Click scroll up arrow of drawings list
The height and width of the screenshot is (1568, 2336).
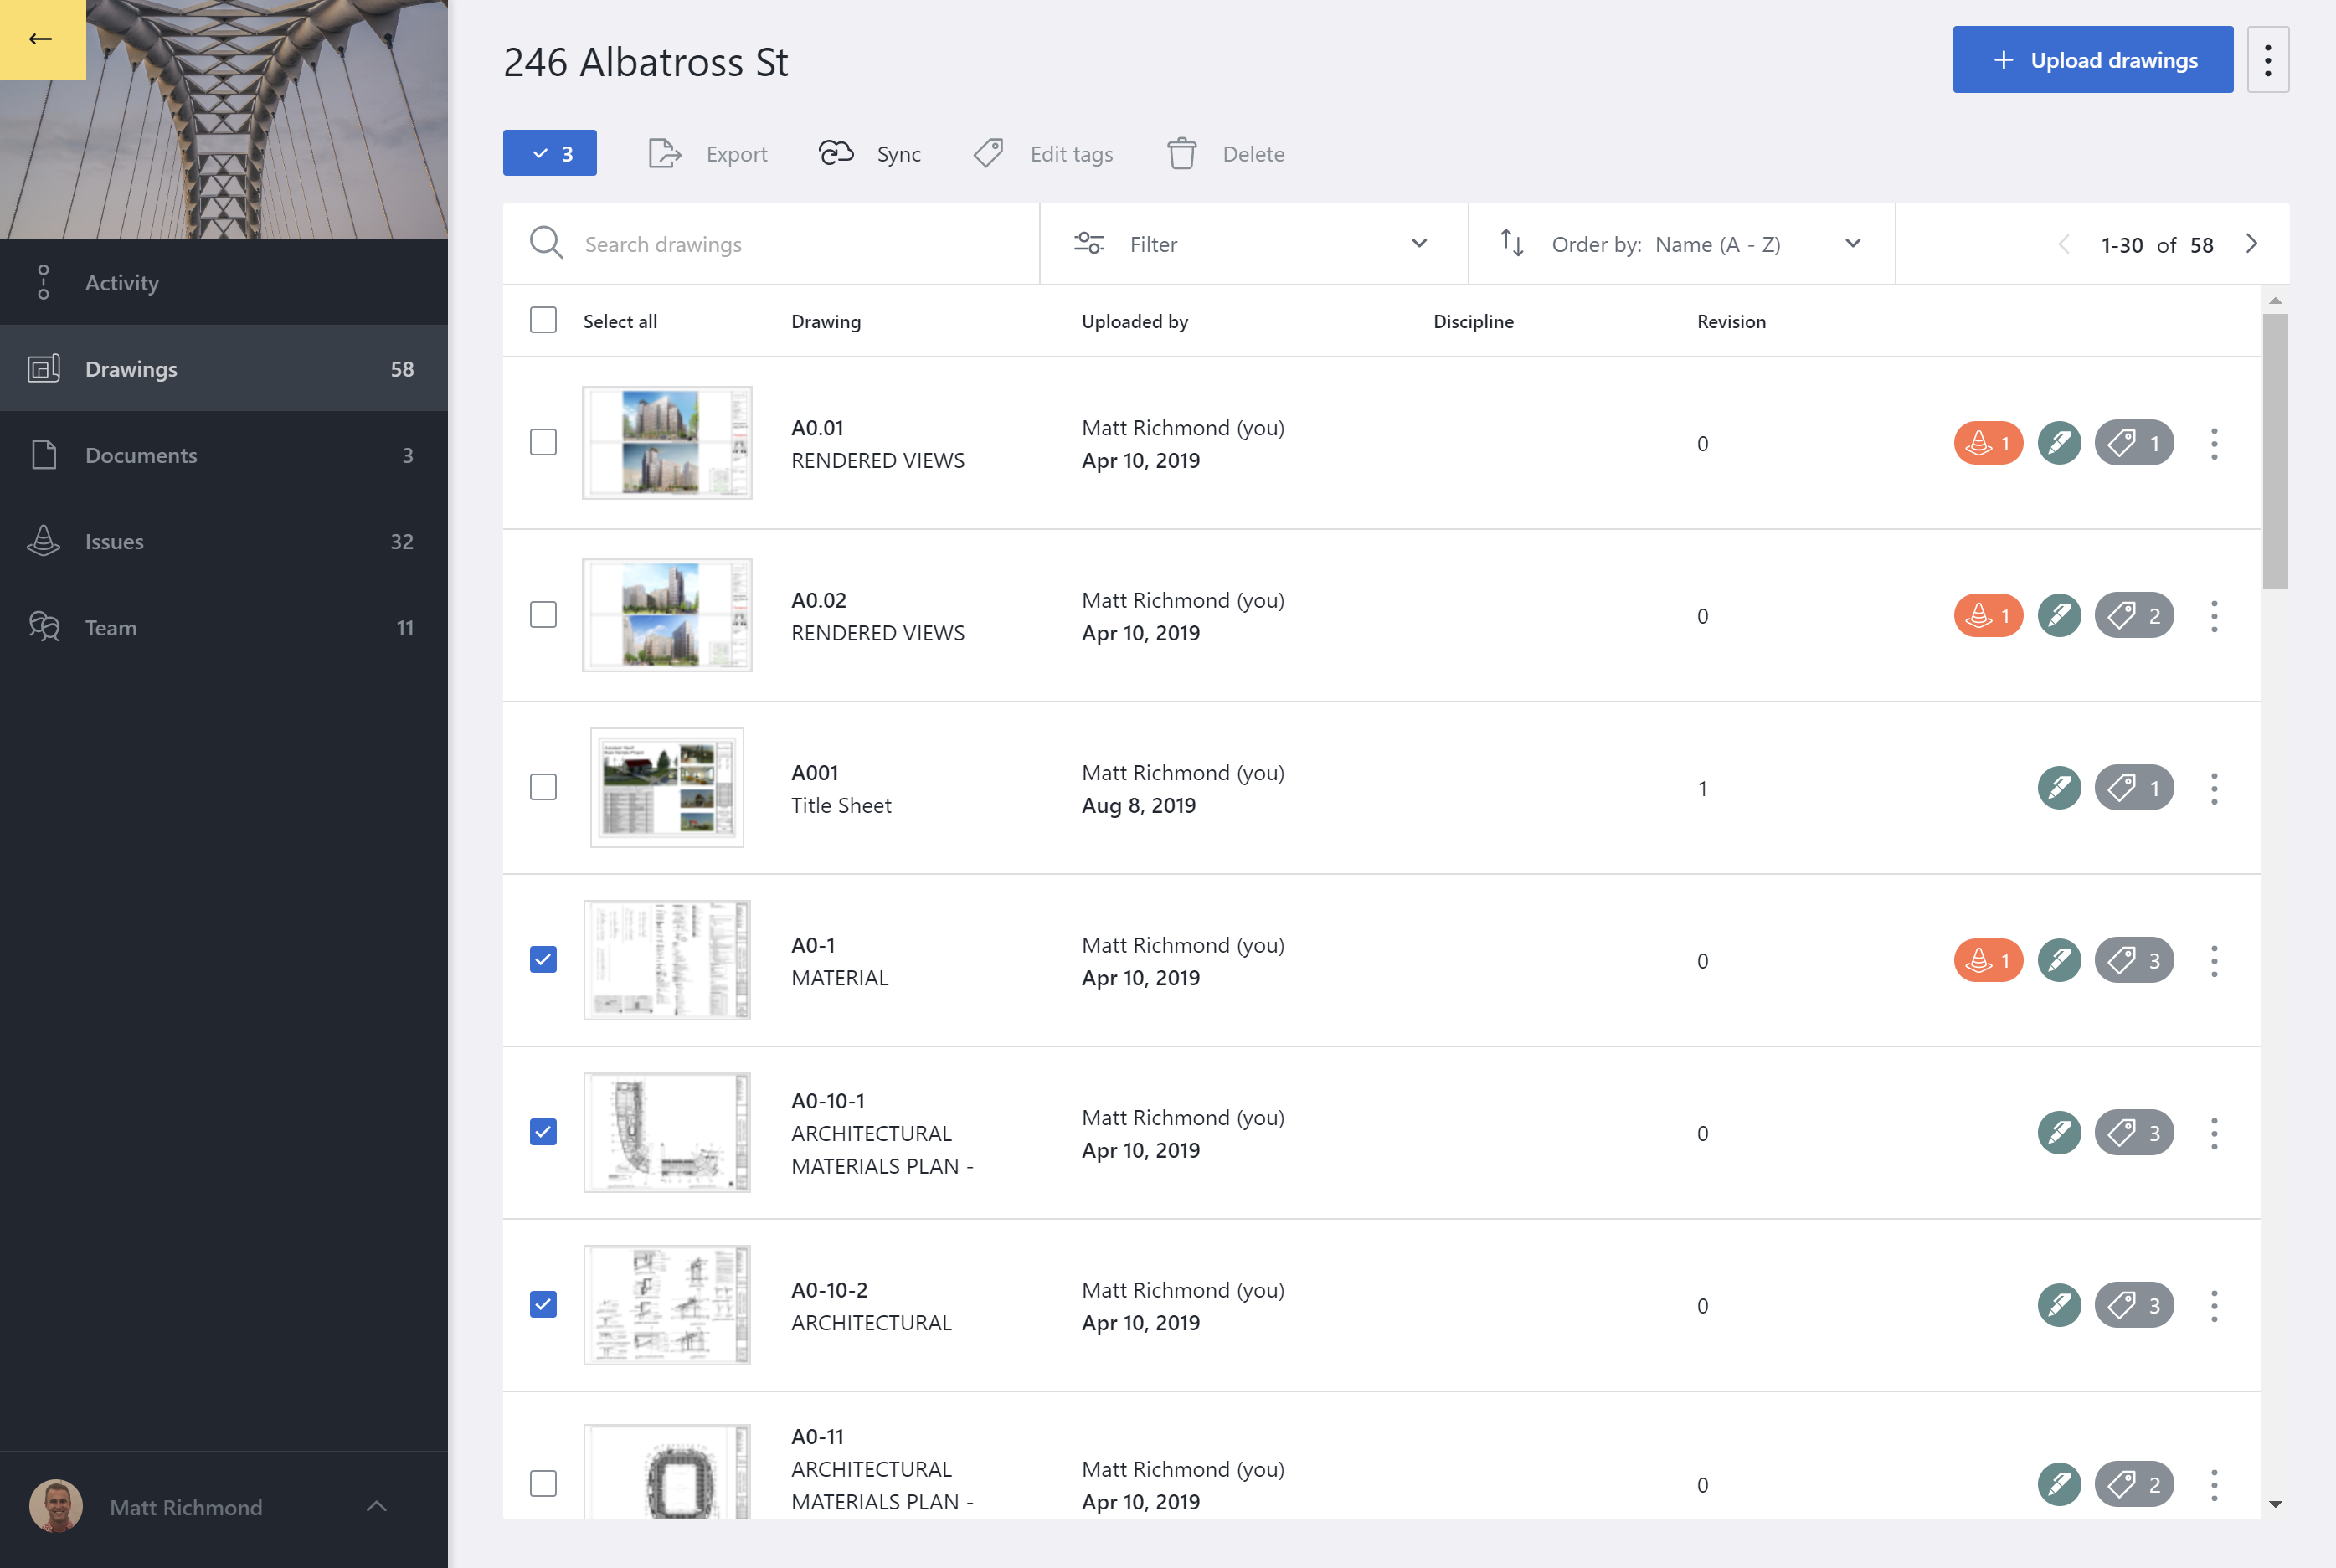pos(2275,300)
